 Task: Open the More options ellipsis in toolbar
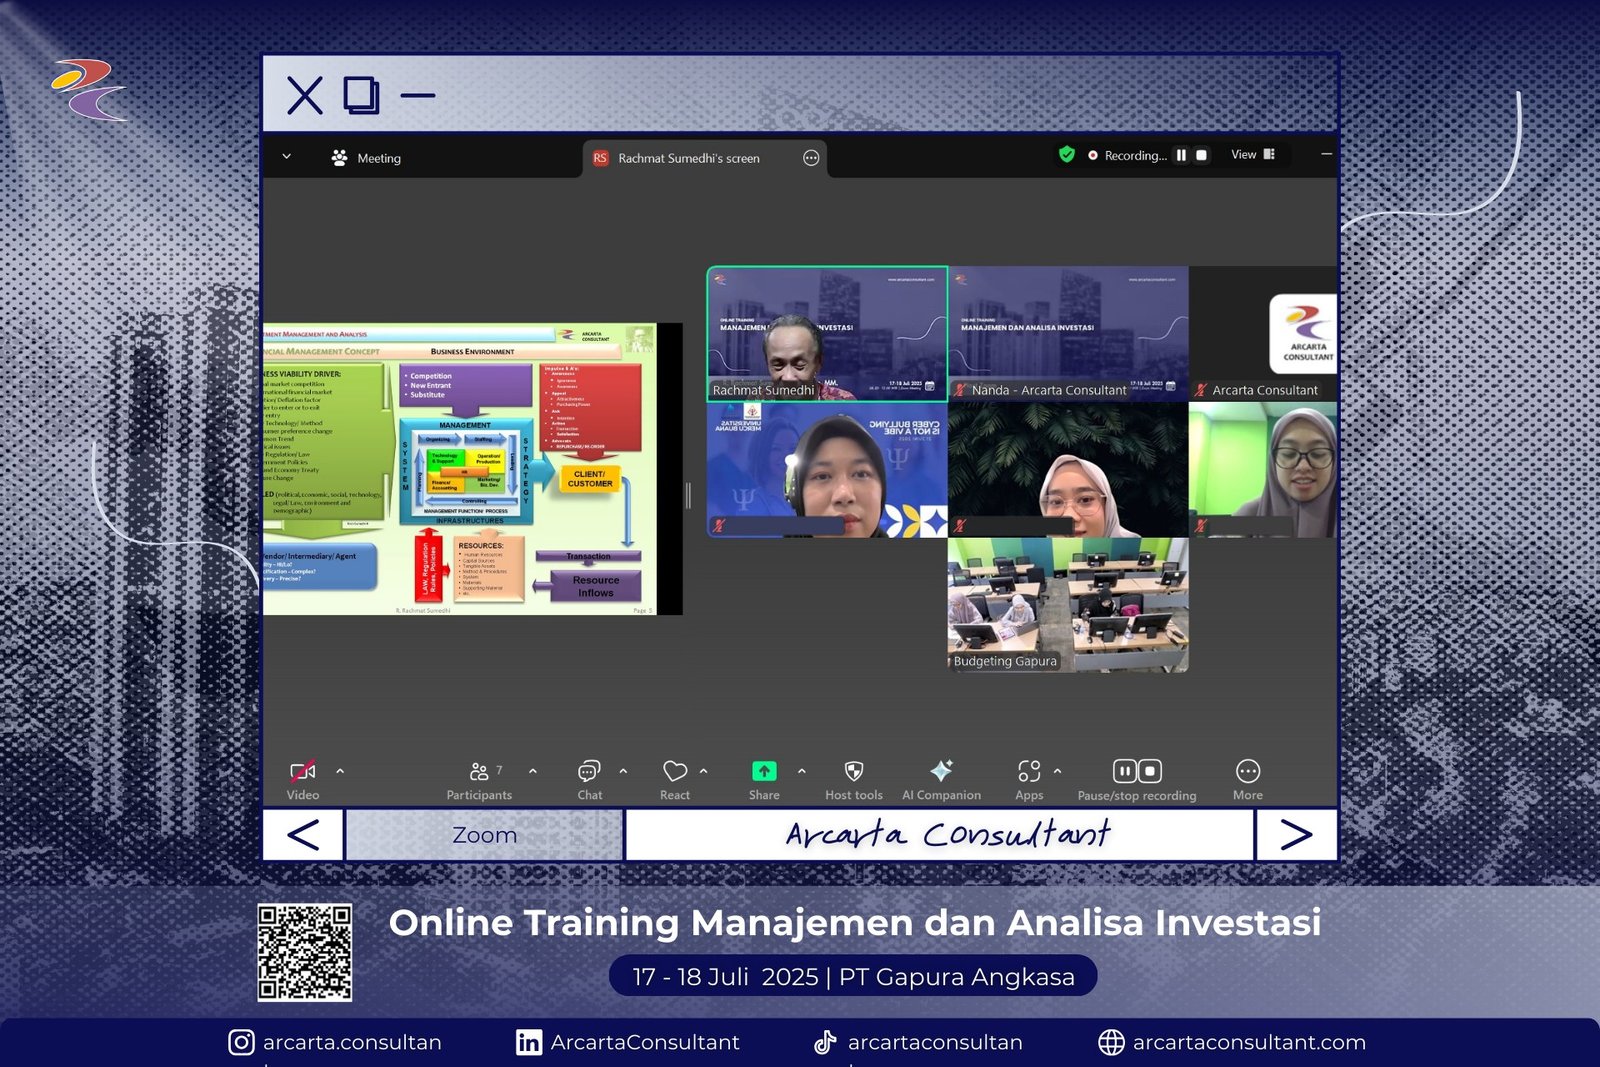tap(1247, 779)
